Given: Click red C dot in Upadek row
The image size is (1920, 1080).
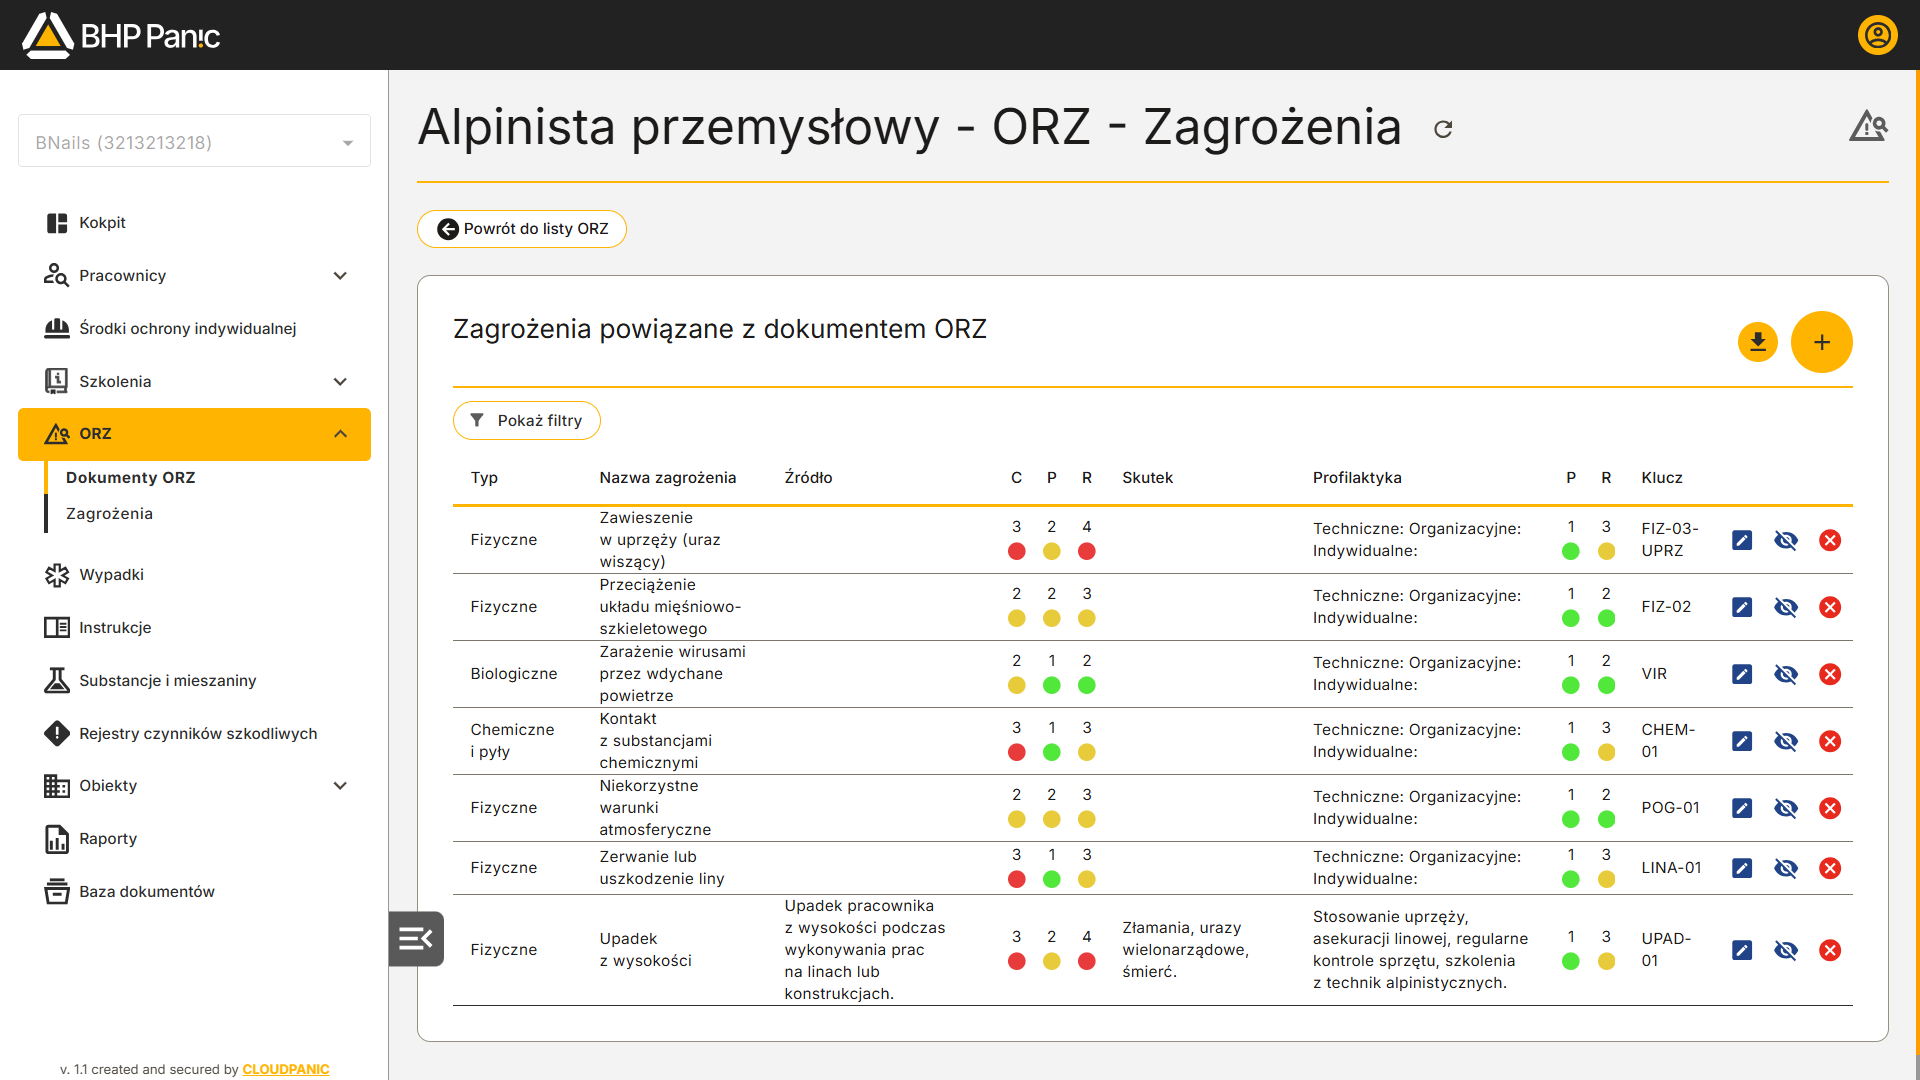Looking at the screenshot, I should (x=1016, y=961).
